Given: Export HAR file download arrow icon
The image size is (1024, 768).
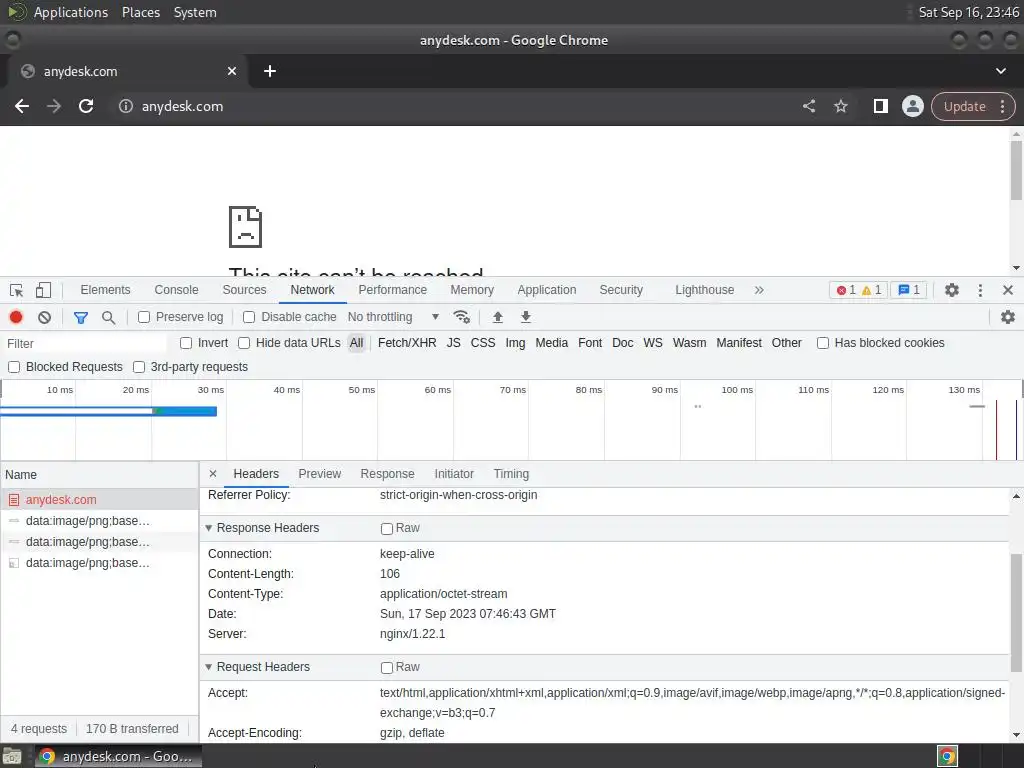Looking at the screenshot, I should pos(526,317).
